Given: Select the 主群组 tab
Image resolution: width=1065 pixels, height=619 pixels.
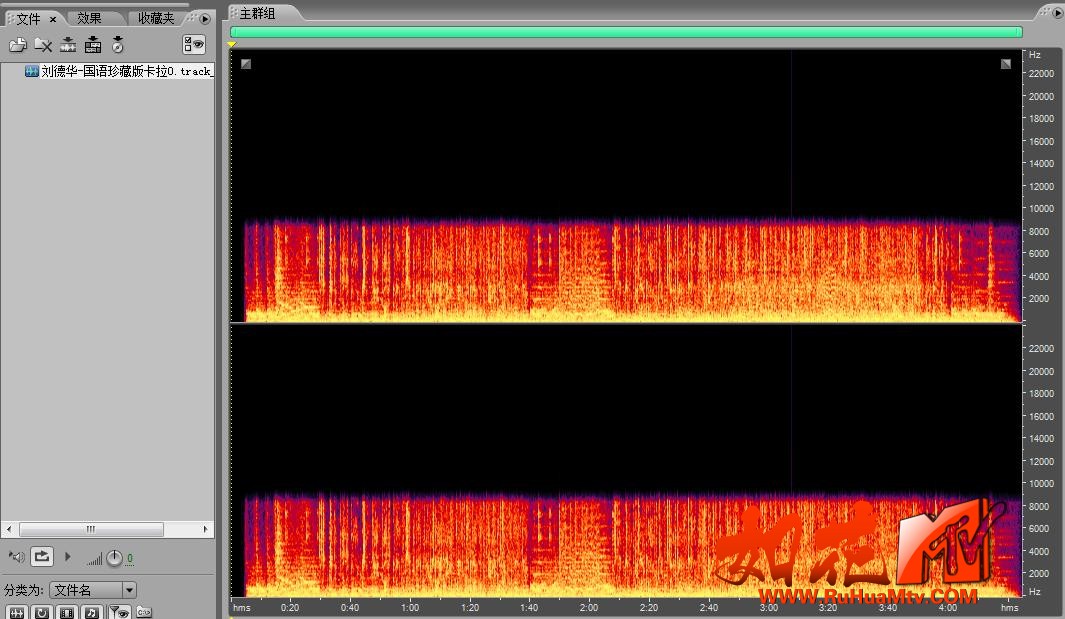Looking at the screenshot, I should (257, 13).
